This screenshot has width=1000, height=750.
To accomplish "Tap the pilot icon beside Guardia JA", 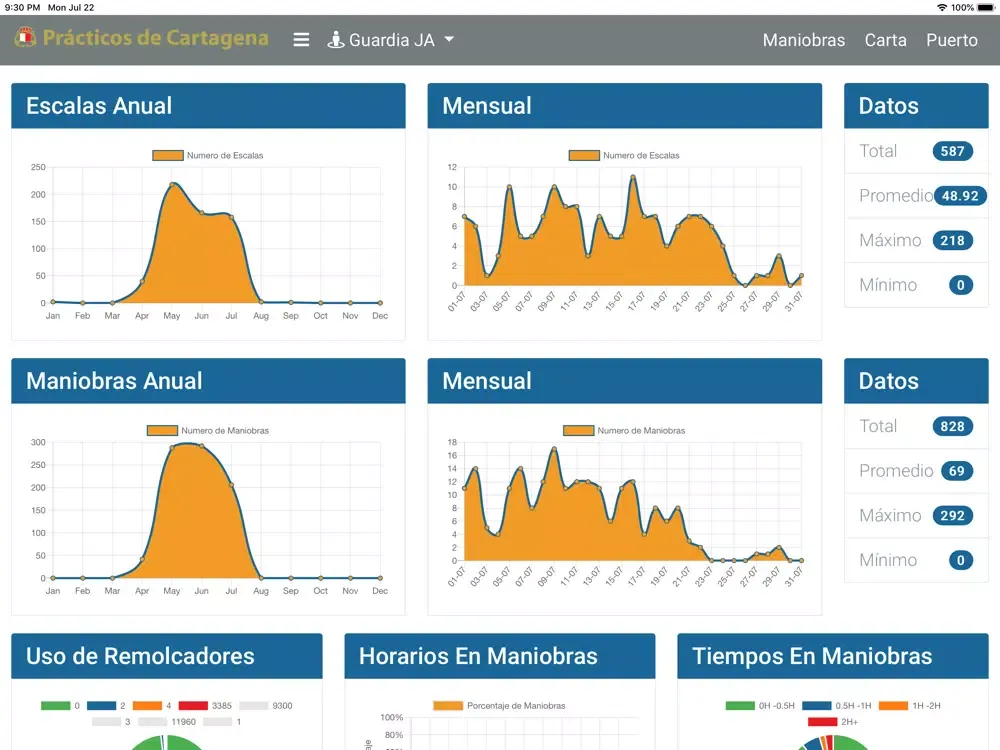I will [x=335, y=40].
